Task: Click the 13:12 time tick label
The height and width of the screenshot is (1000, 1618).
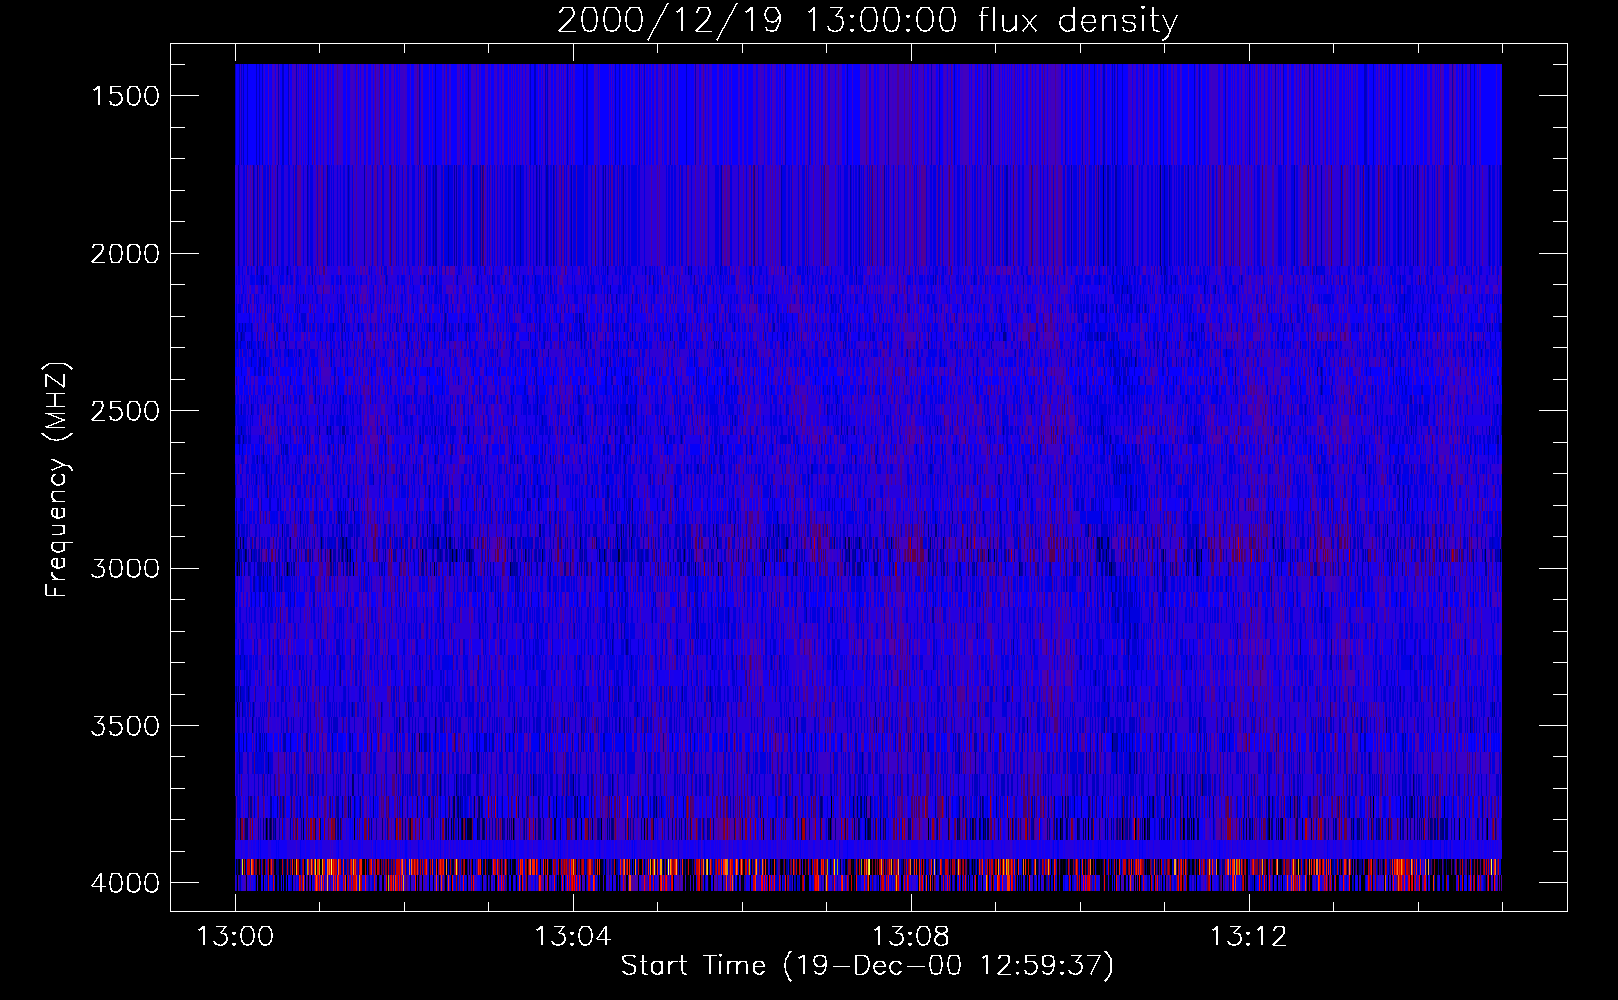Action: click(x=1248, y=937)
